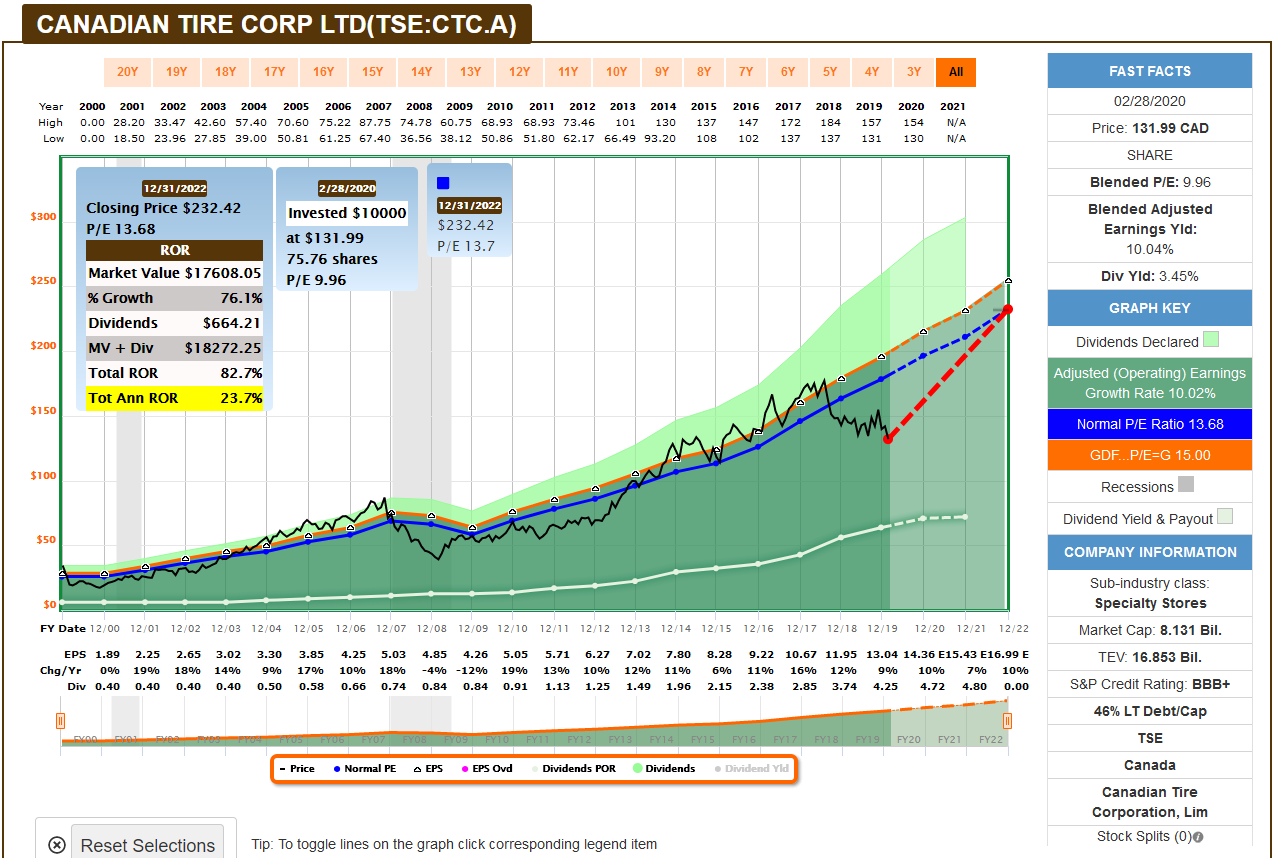
Task: Click the circled X reset icon
Action: (x=58, y=845)
